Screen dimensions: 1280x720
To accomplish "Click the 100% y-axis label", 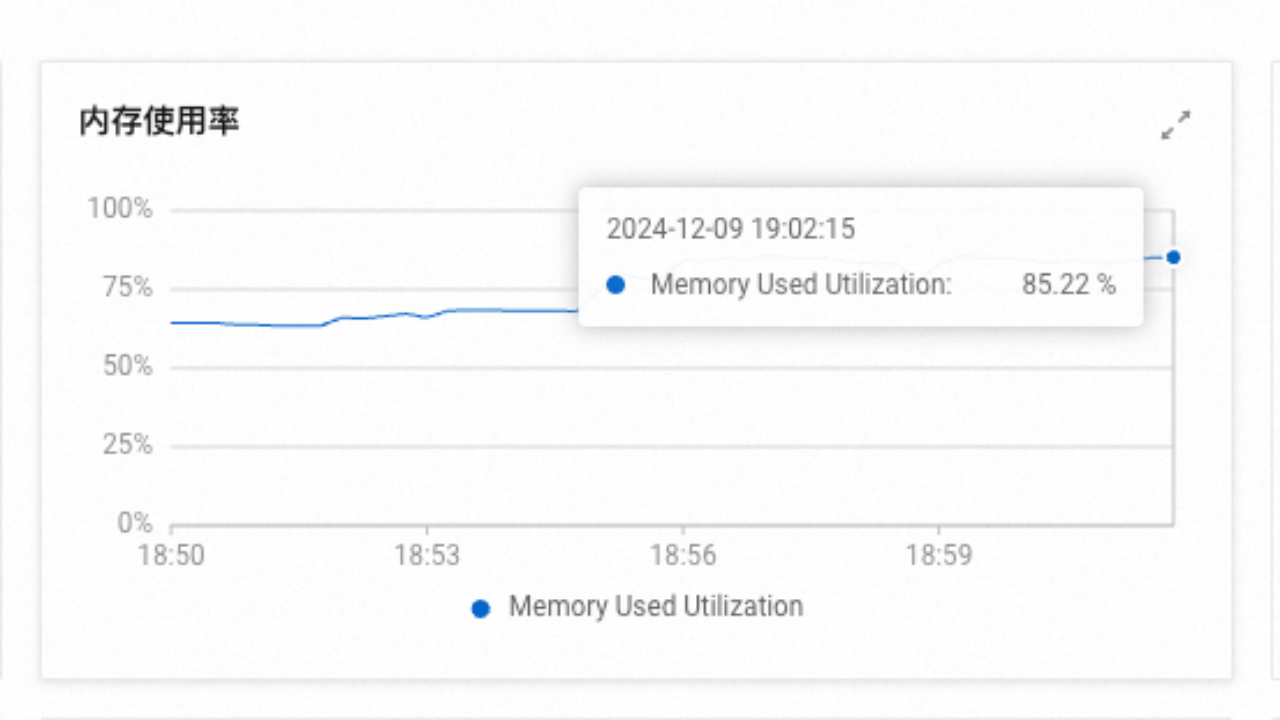I will [120, 209].
